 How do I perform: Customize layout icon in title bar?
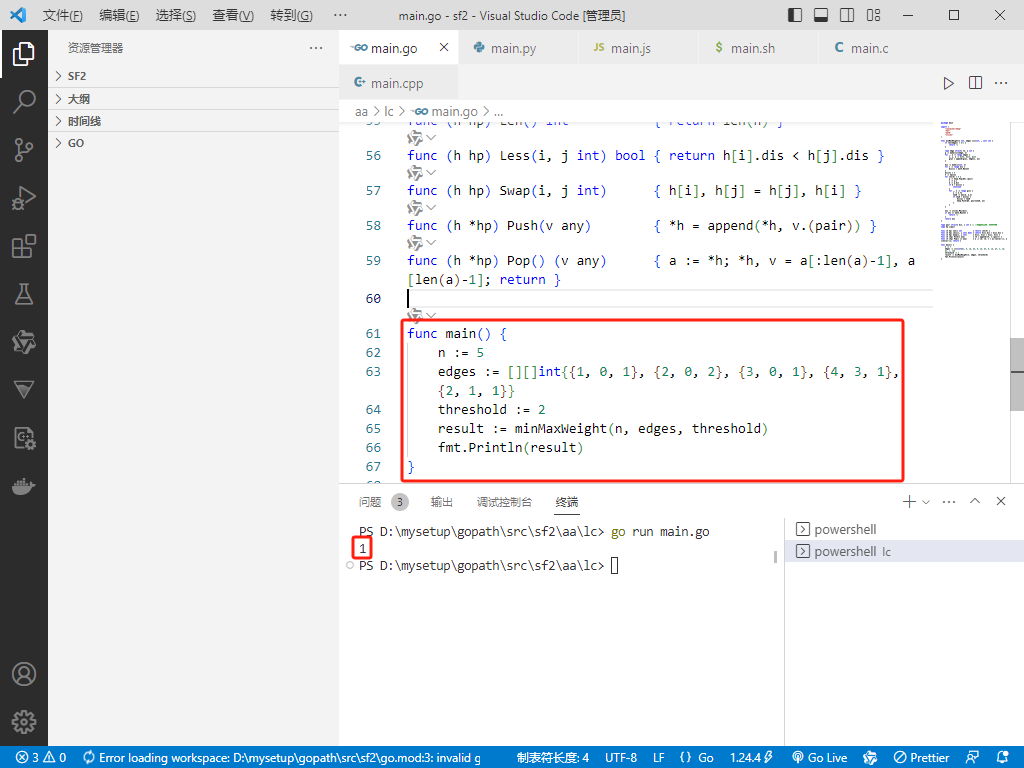point(873,15)
